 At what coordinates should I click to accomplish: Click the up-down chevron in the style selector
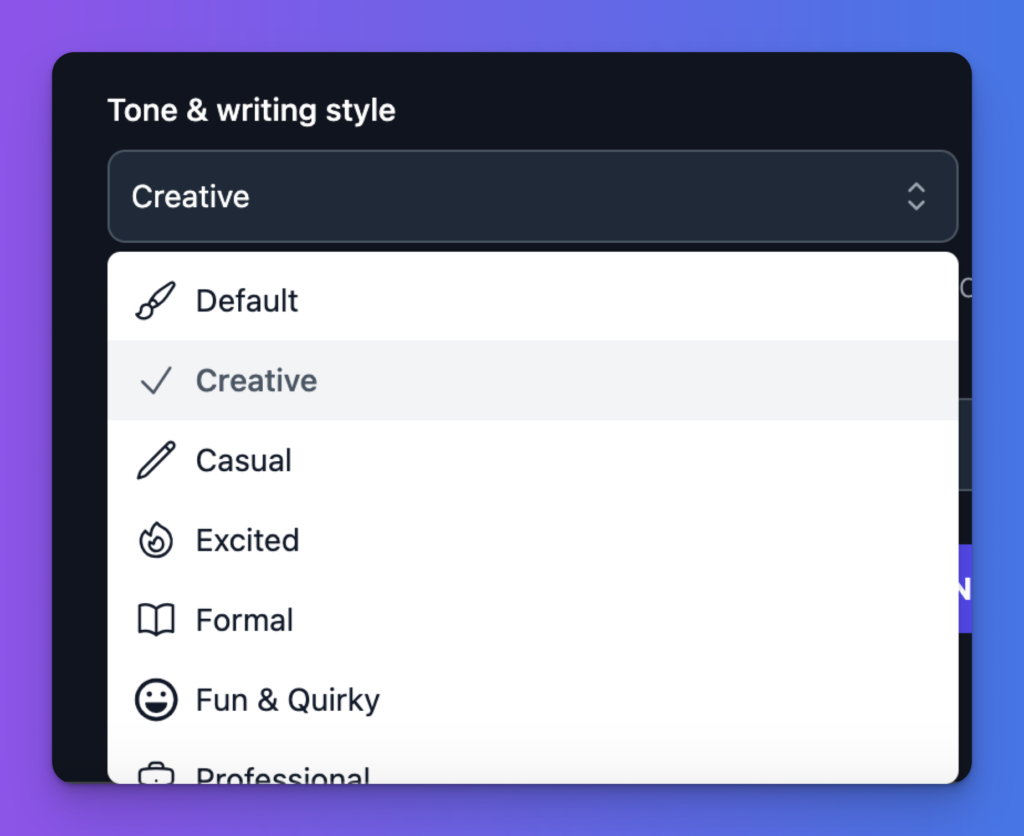[x=916, y=197]
